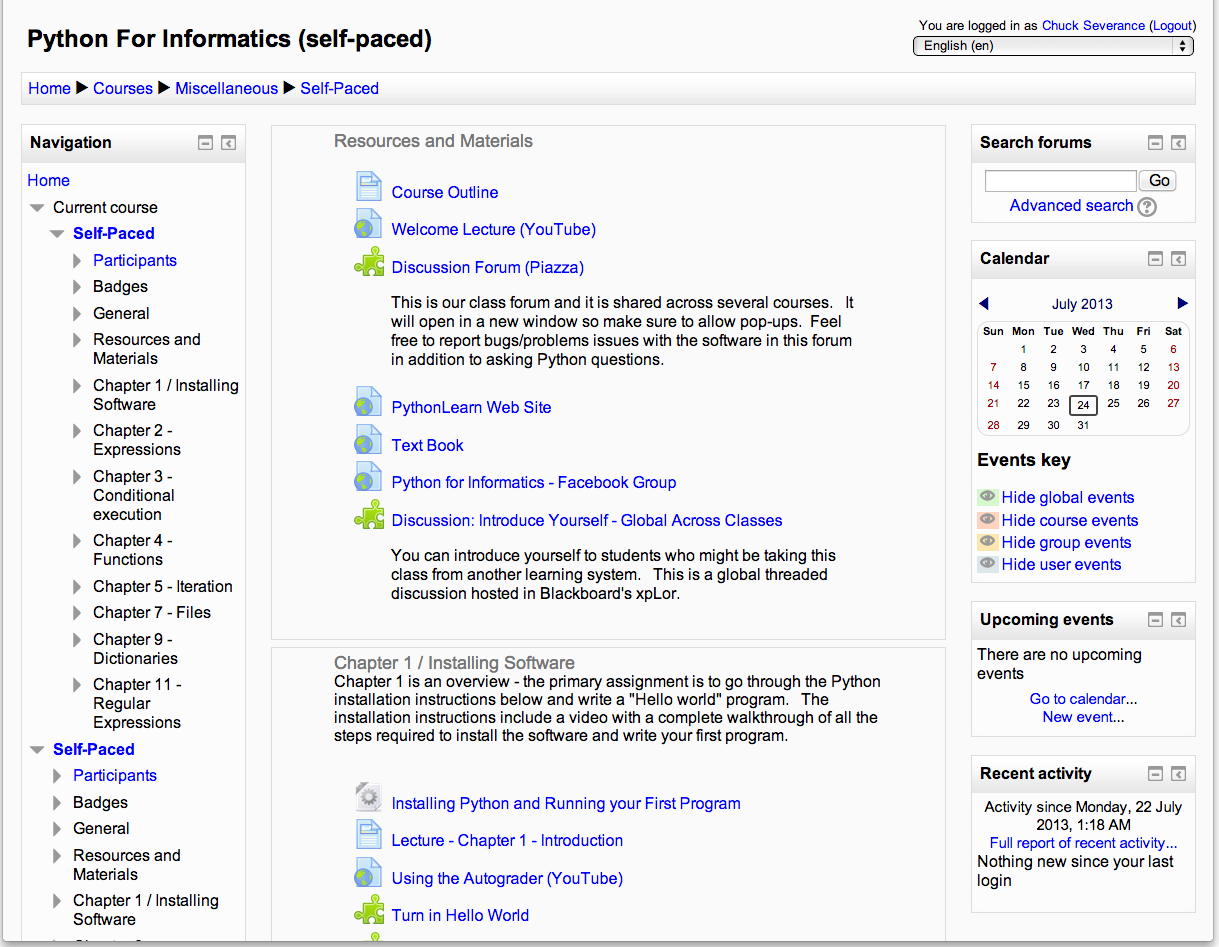Click the Turn in Hello World puzzle icon
The height and width of the screenshot is (947, 1219).
[369, 911]
